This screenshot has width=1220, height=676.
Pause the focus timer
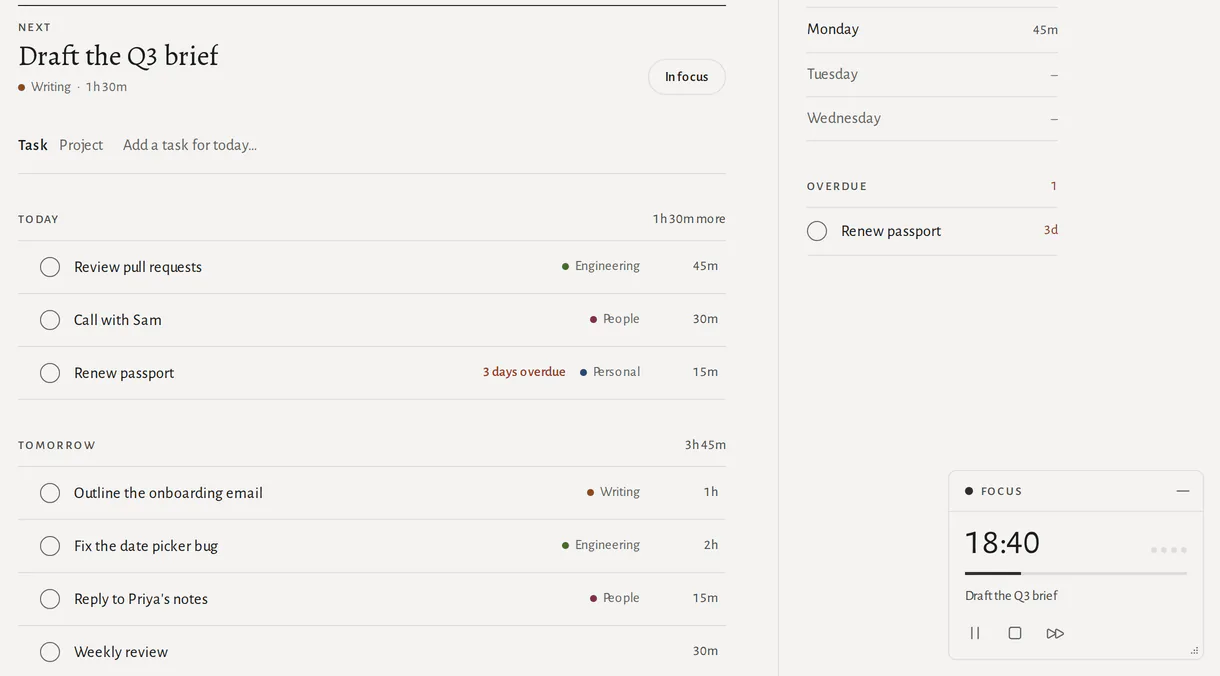[x=975, y=633]
